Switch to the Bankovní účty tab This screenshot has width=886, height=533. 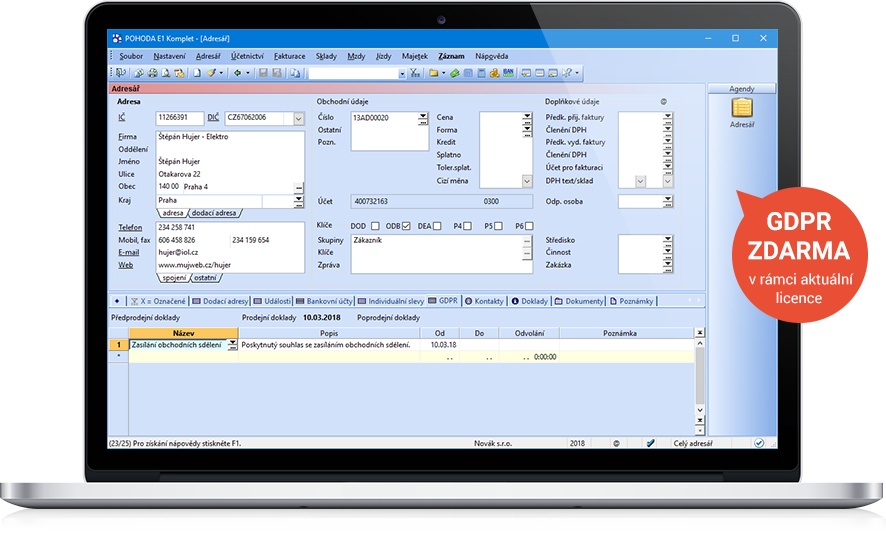[328, 300]
